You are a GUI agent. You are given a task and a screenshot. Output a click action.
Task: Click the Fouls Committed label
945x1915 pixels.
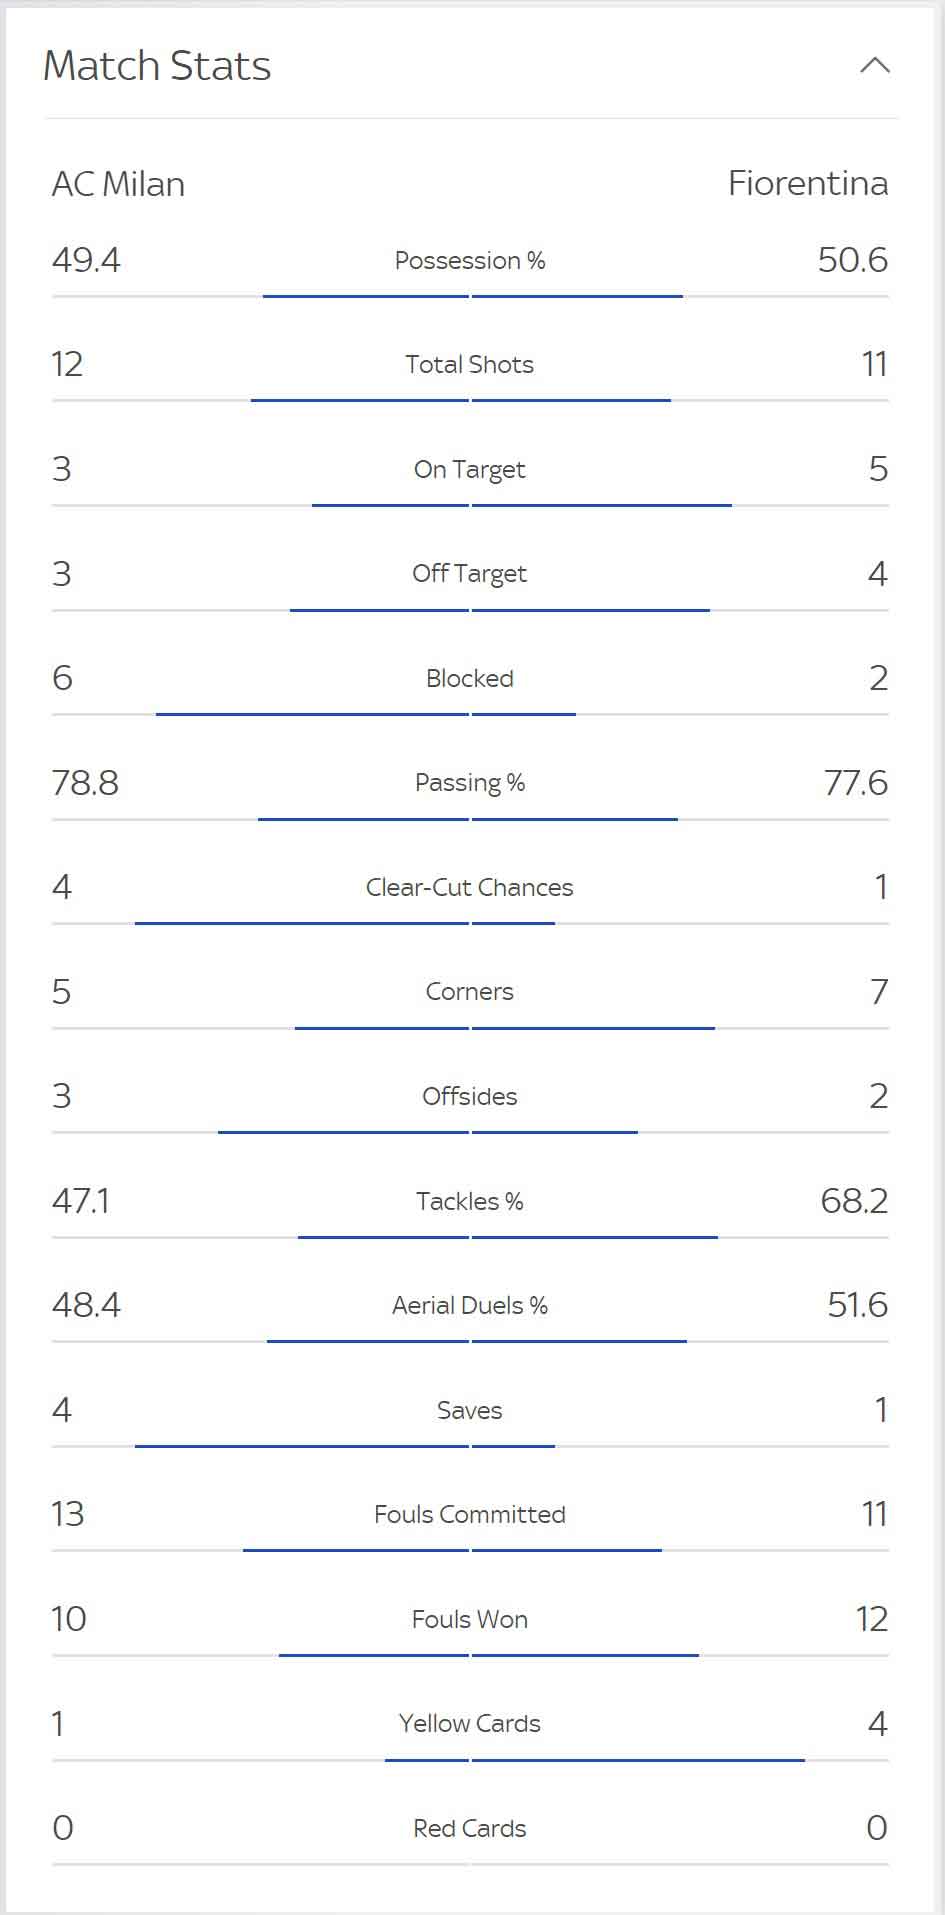tap(470, 1515)
